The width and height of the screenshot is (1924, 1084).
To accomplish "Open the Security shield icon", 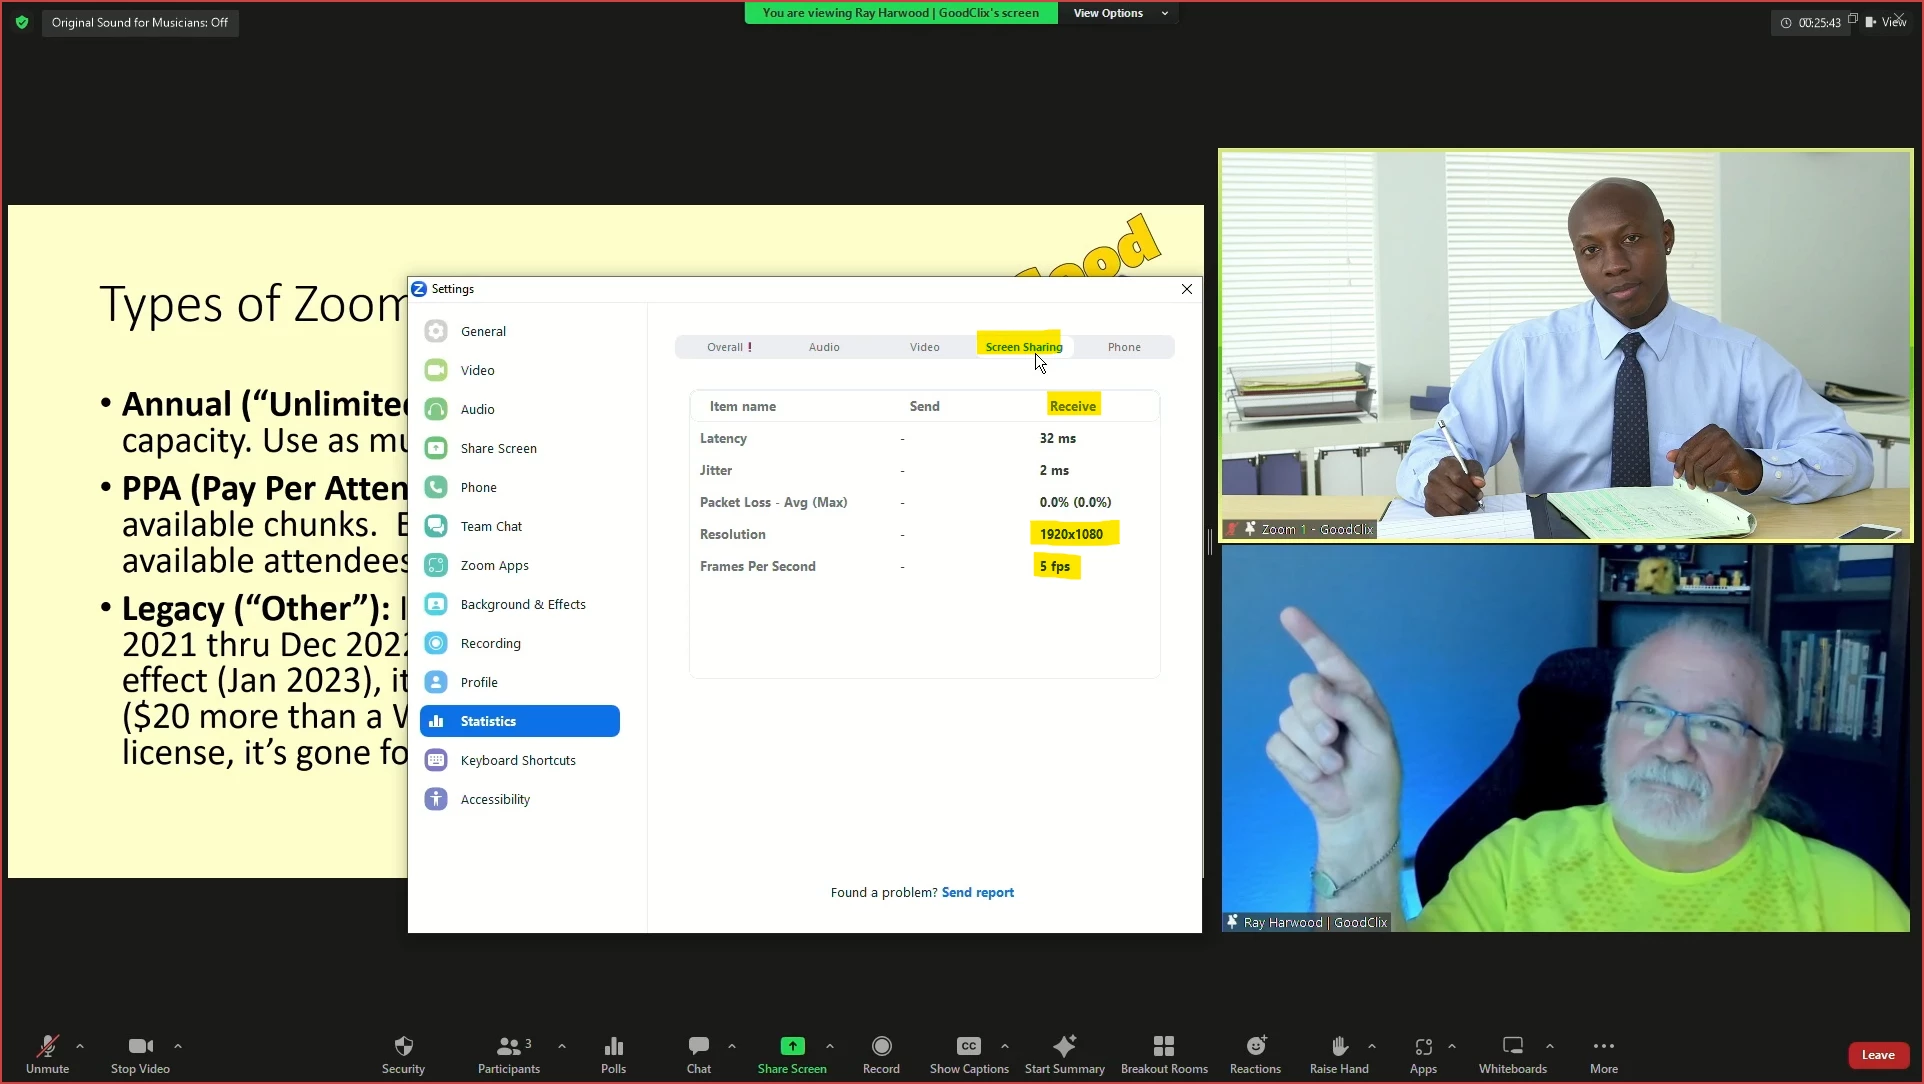I will pos(403,1046).
